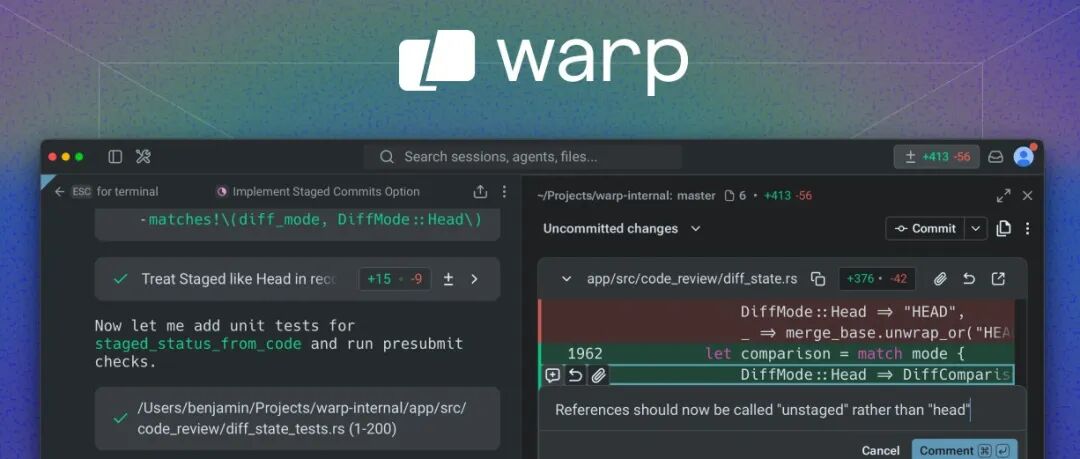Click the +15 -9 change badge
This screenshot has height=459, width=1080.
[x=395, y=279]
